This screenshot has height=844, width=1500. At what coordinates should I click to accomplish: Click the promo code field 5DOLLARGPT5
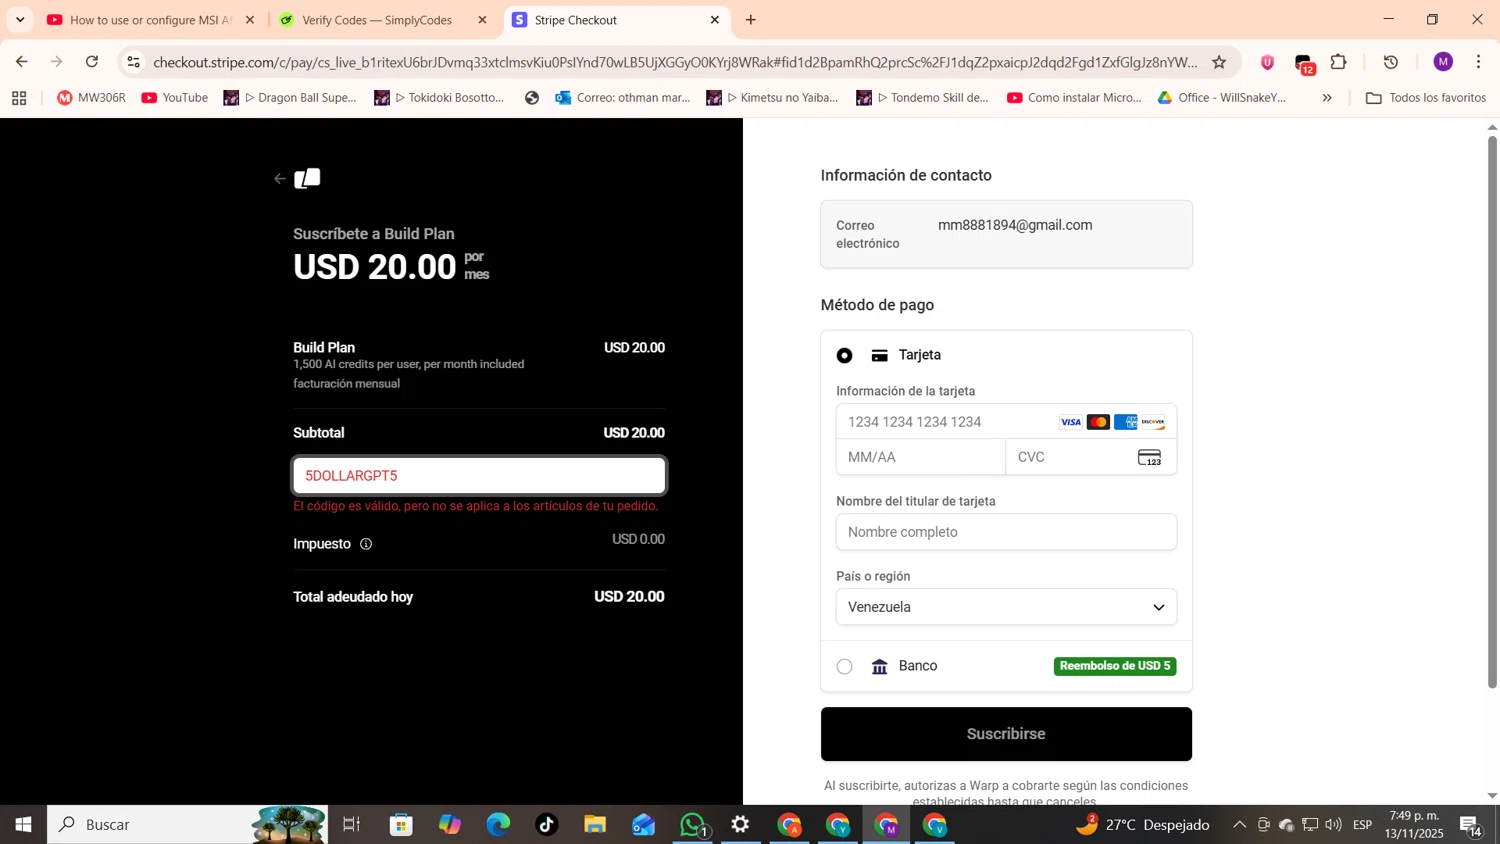(x=479, y=476)
